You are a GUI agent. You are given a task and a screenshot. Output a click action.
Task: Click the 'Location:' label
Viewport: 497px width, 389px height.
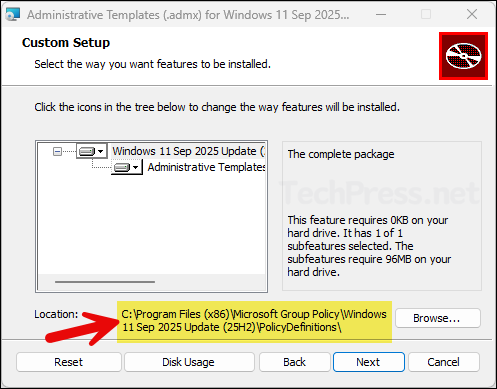coord(56,314)
